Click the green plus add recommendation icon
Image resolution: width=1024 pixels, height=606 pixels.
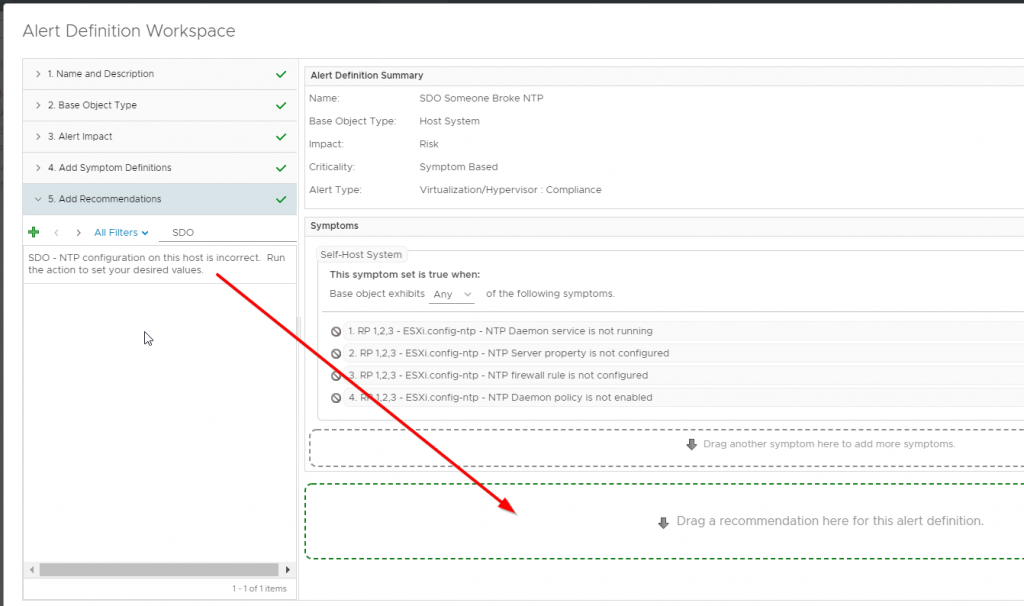pyautogui.click(x=34, y=232)
